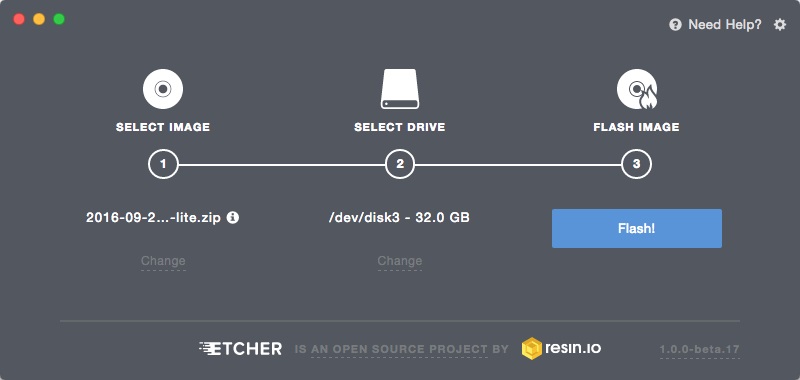Open the version 1.0.0-beta.17 link
This screenshot has height=380, width=800.
699,350
